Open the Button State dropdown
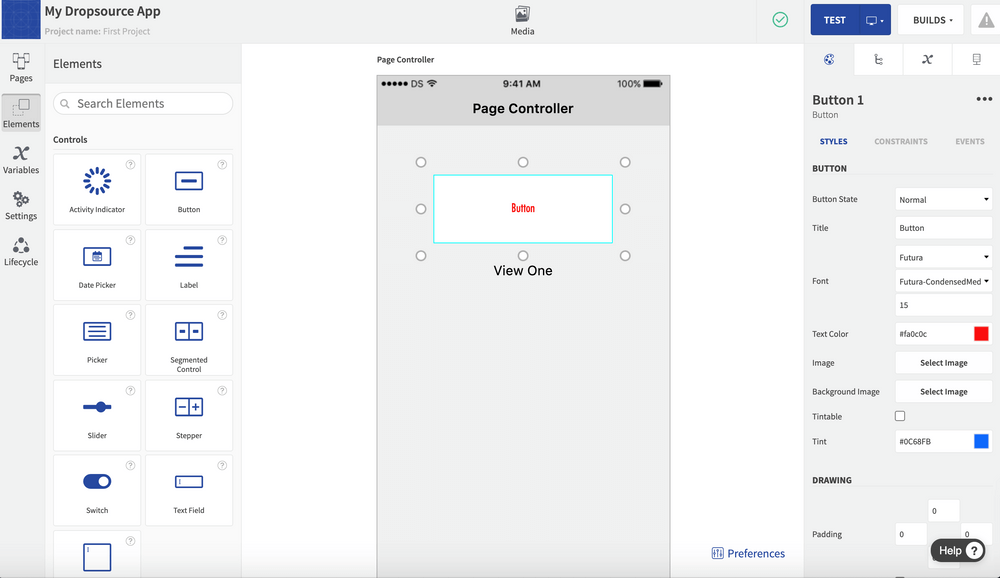1000x578 pixels. click(942, 199)
